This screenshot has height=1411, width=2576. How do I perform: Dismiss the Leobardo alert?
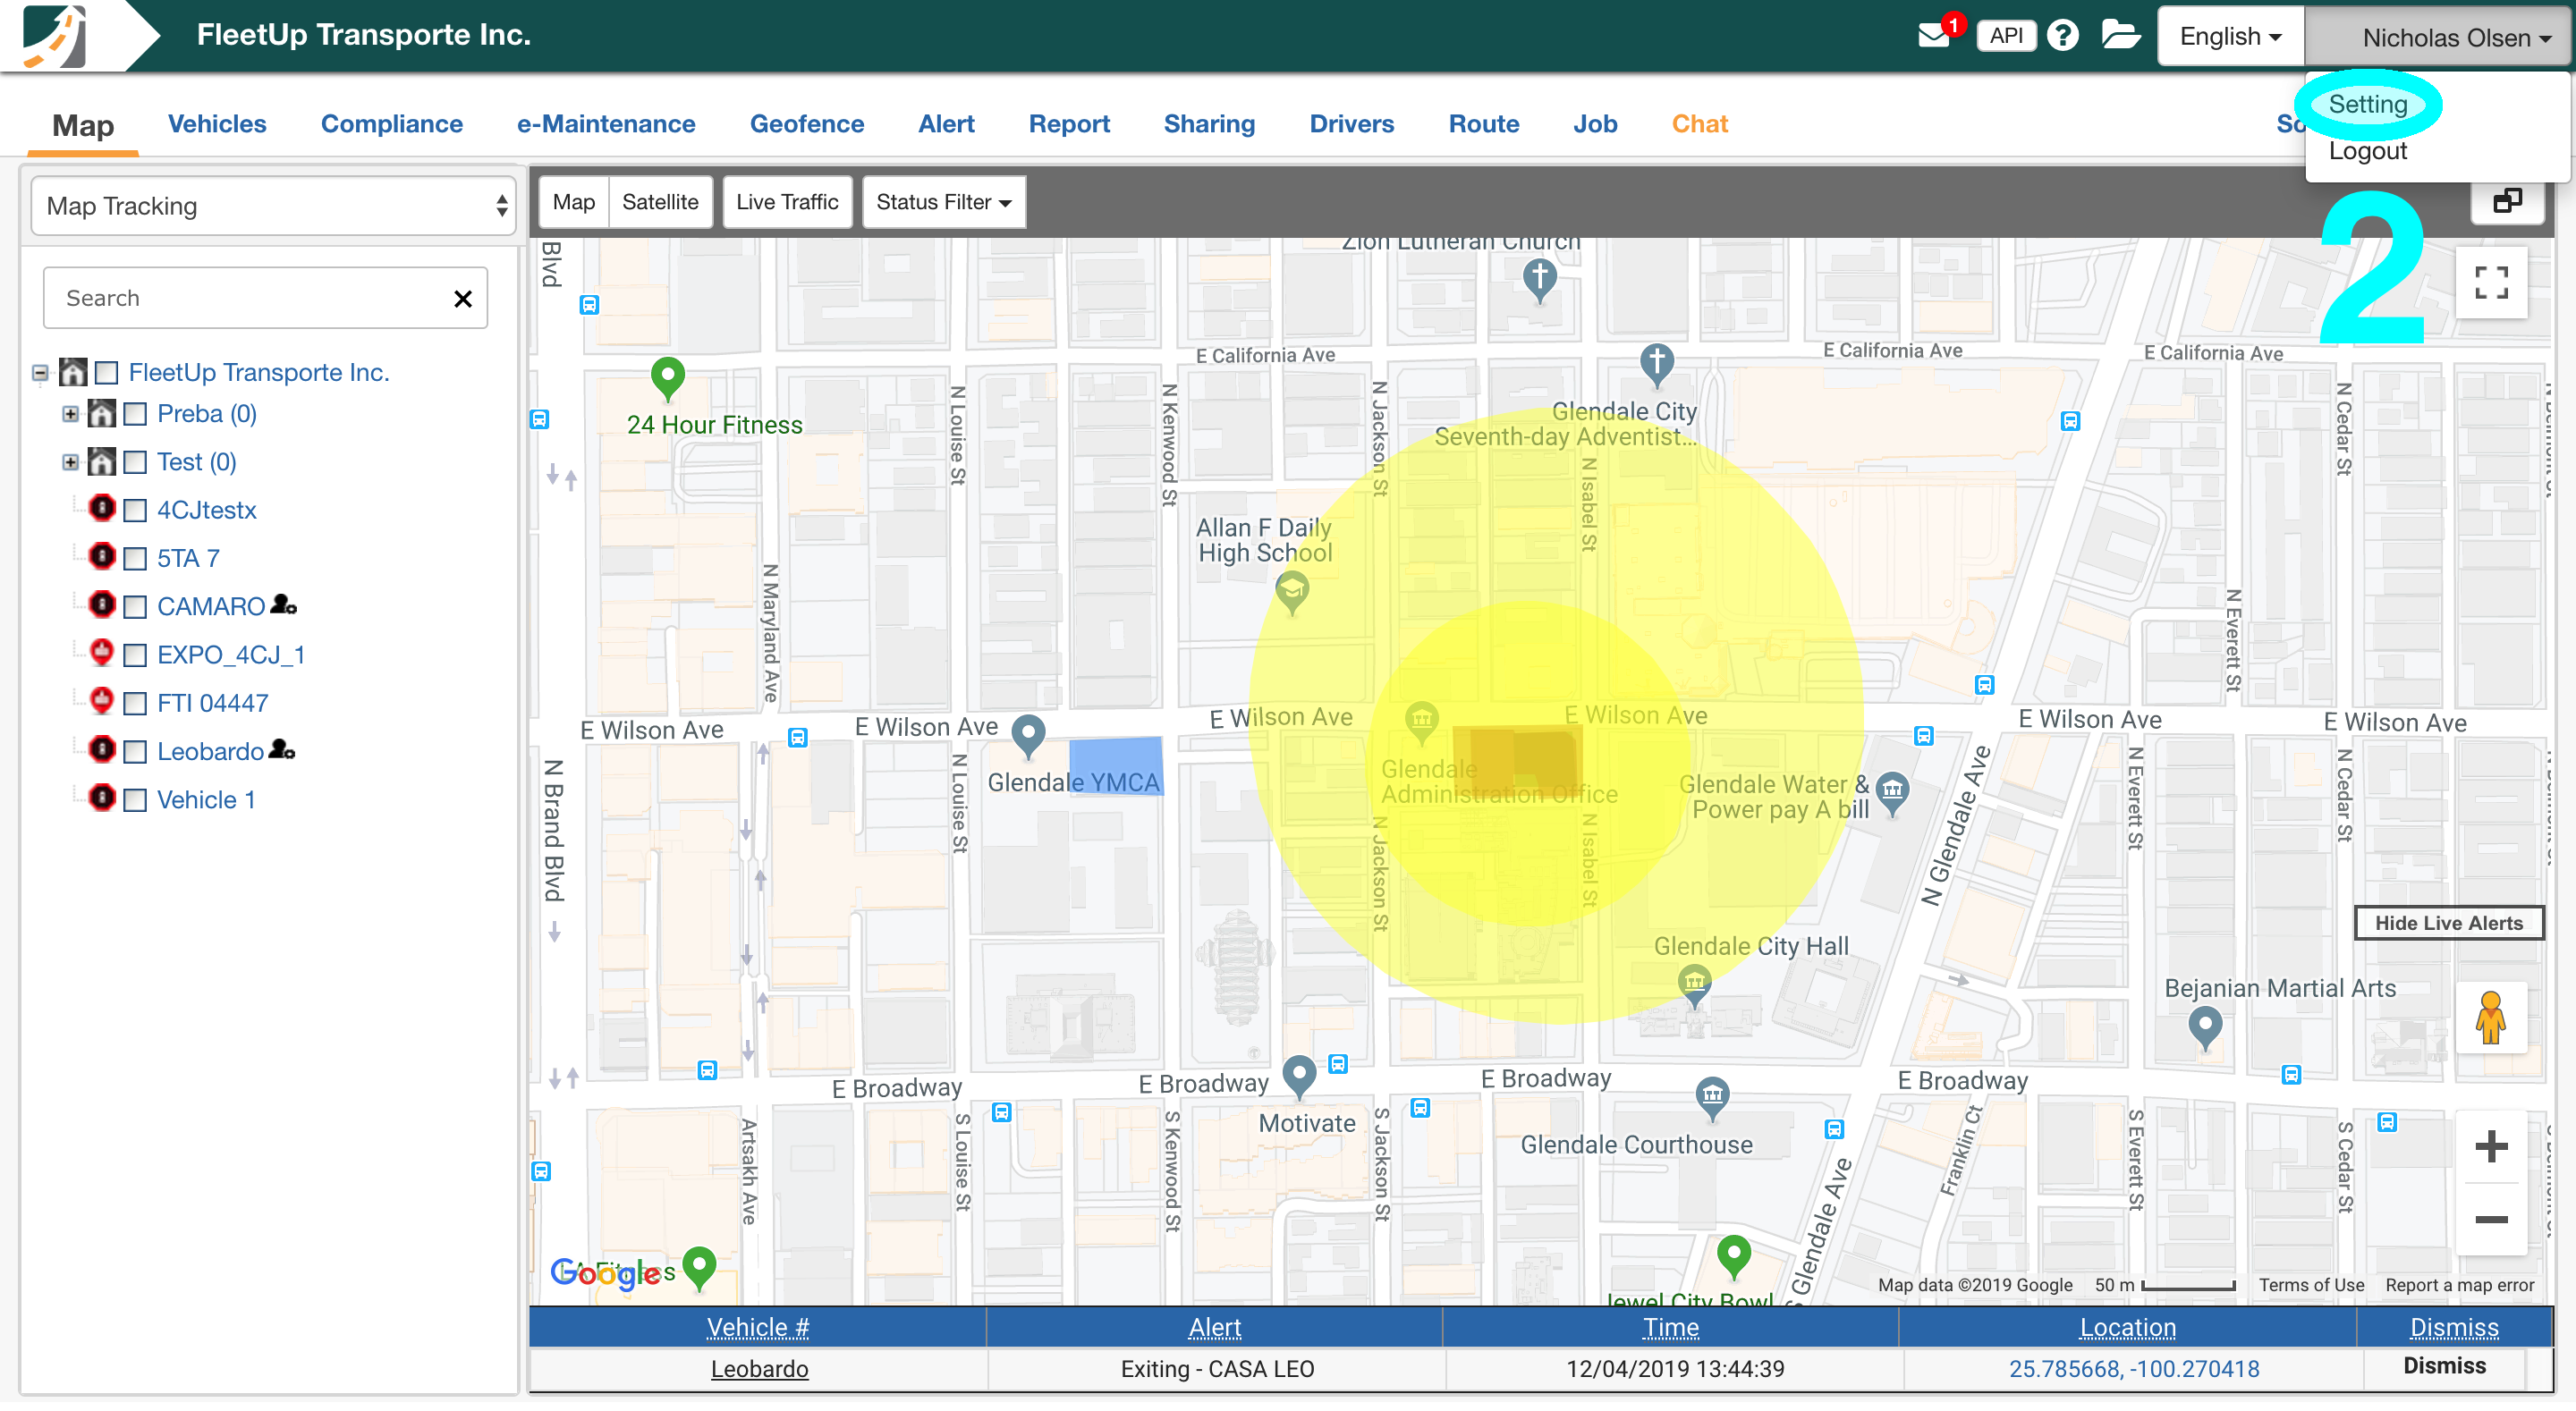click(x=2444, y=1366)
